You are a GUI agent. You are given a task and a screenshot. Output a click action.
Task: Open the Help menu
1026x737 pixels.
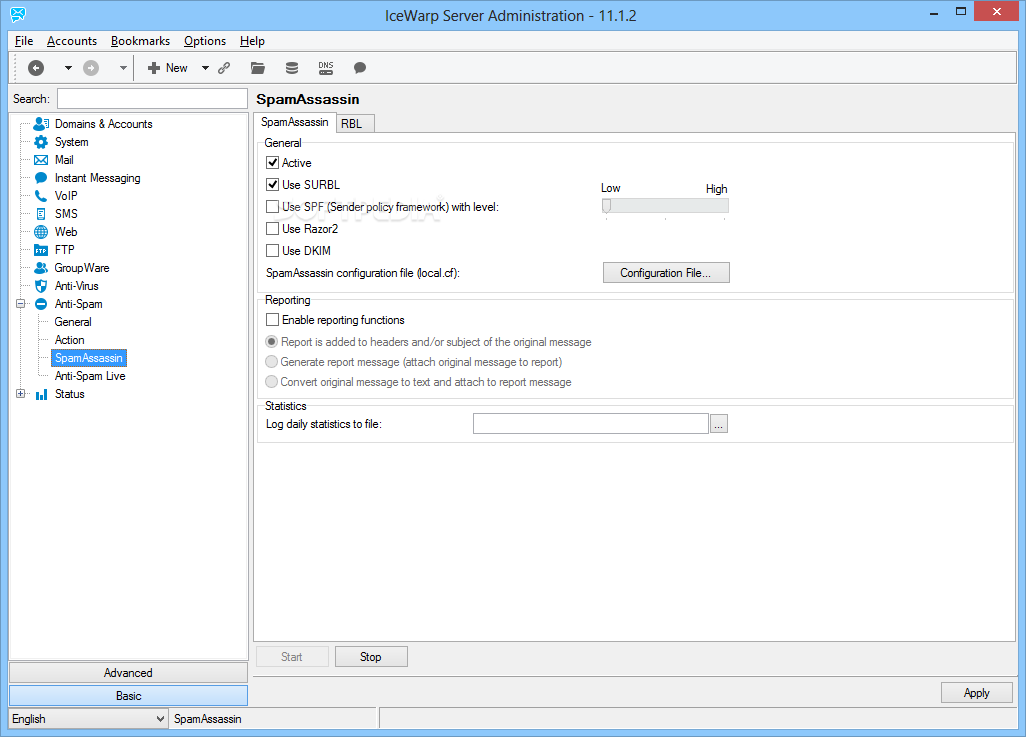tap(252, 41)
